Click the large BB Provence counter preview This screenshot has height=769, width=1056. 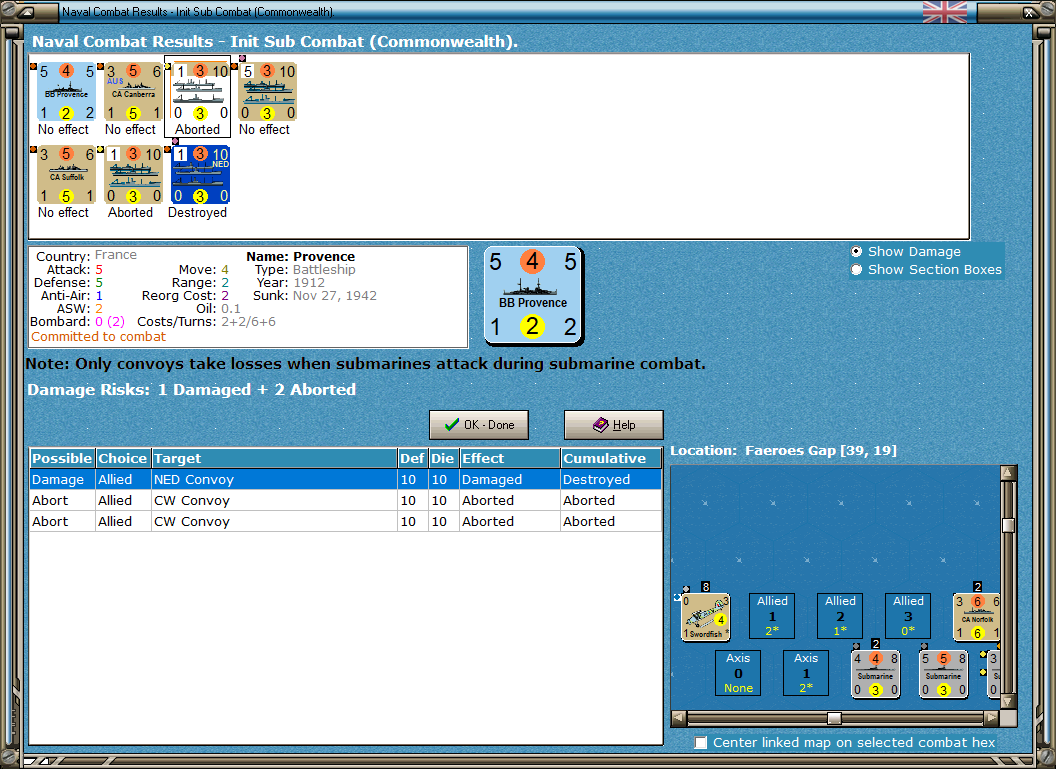[533, 295]
